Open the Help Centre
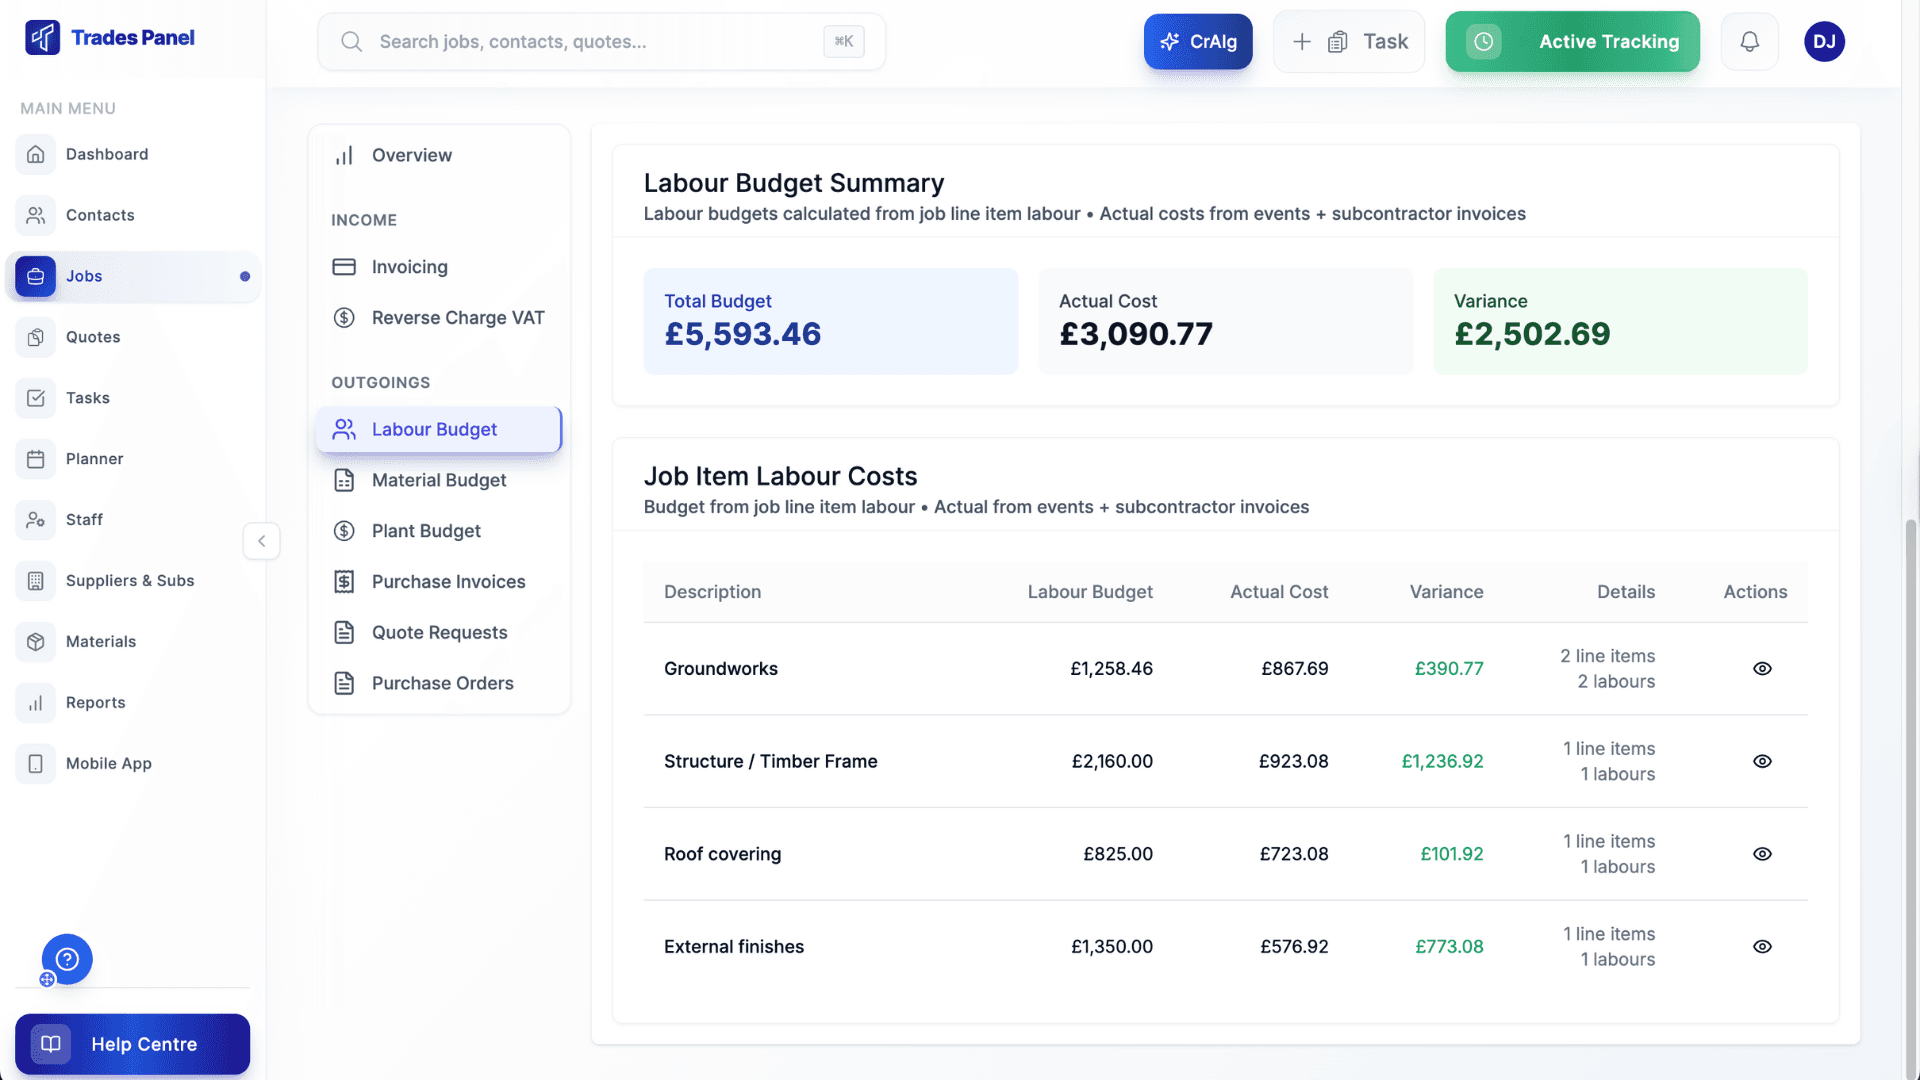 132,1044
